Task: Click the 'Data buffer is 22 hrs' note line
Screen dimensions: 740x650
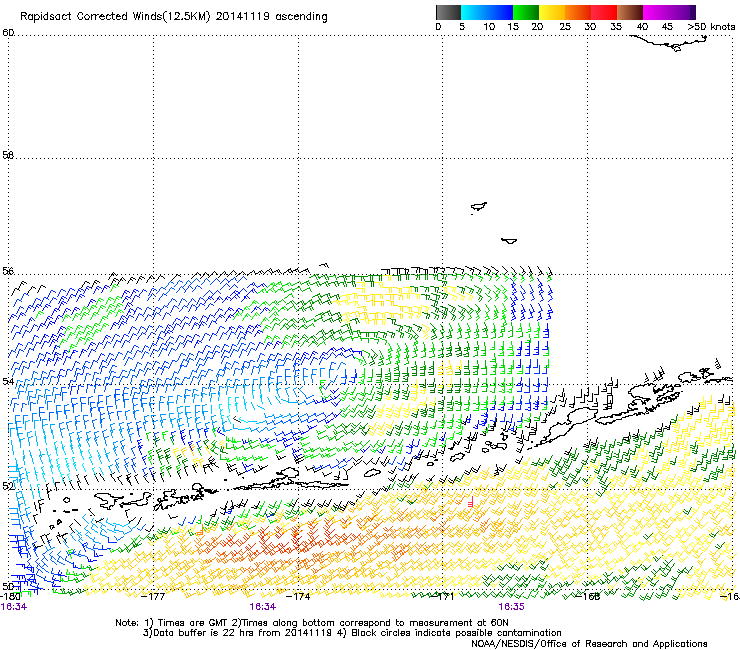Action: [352, 633]
